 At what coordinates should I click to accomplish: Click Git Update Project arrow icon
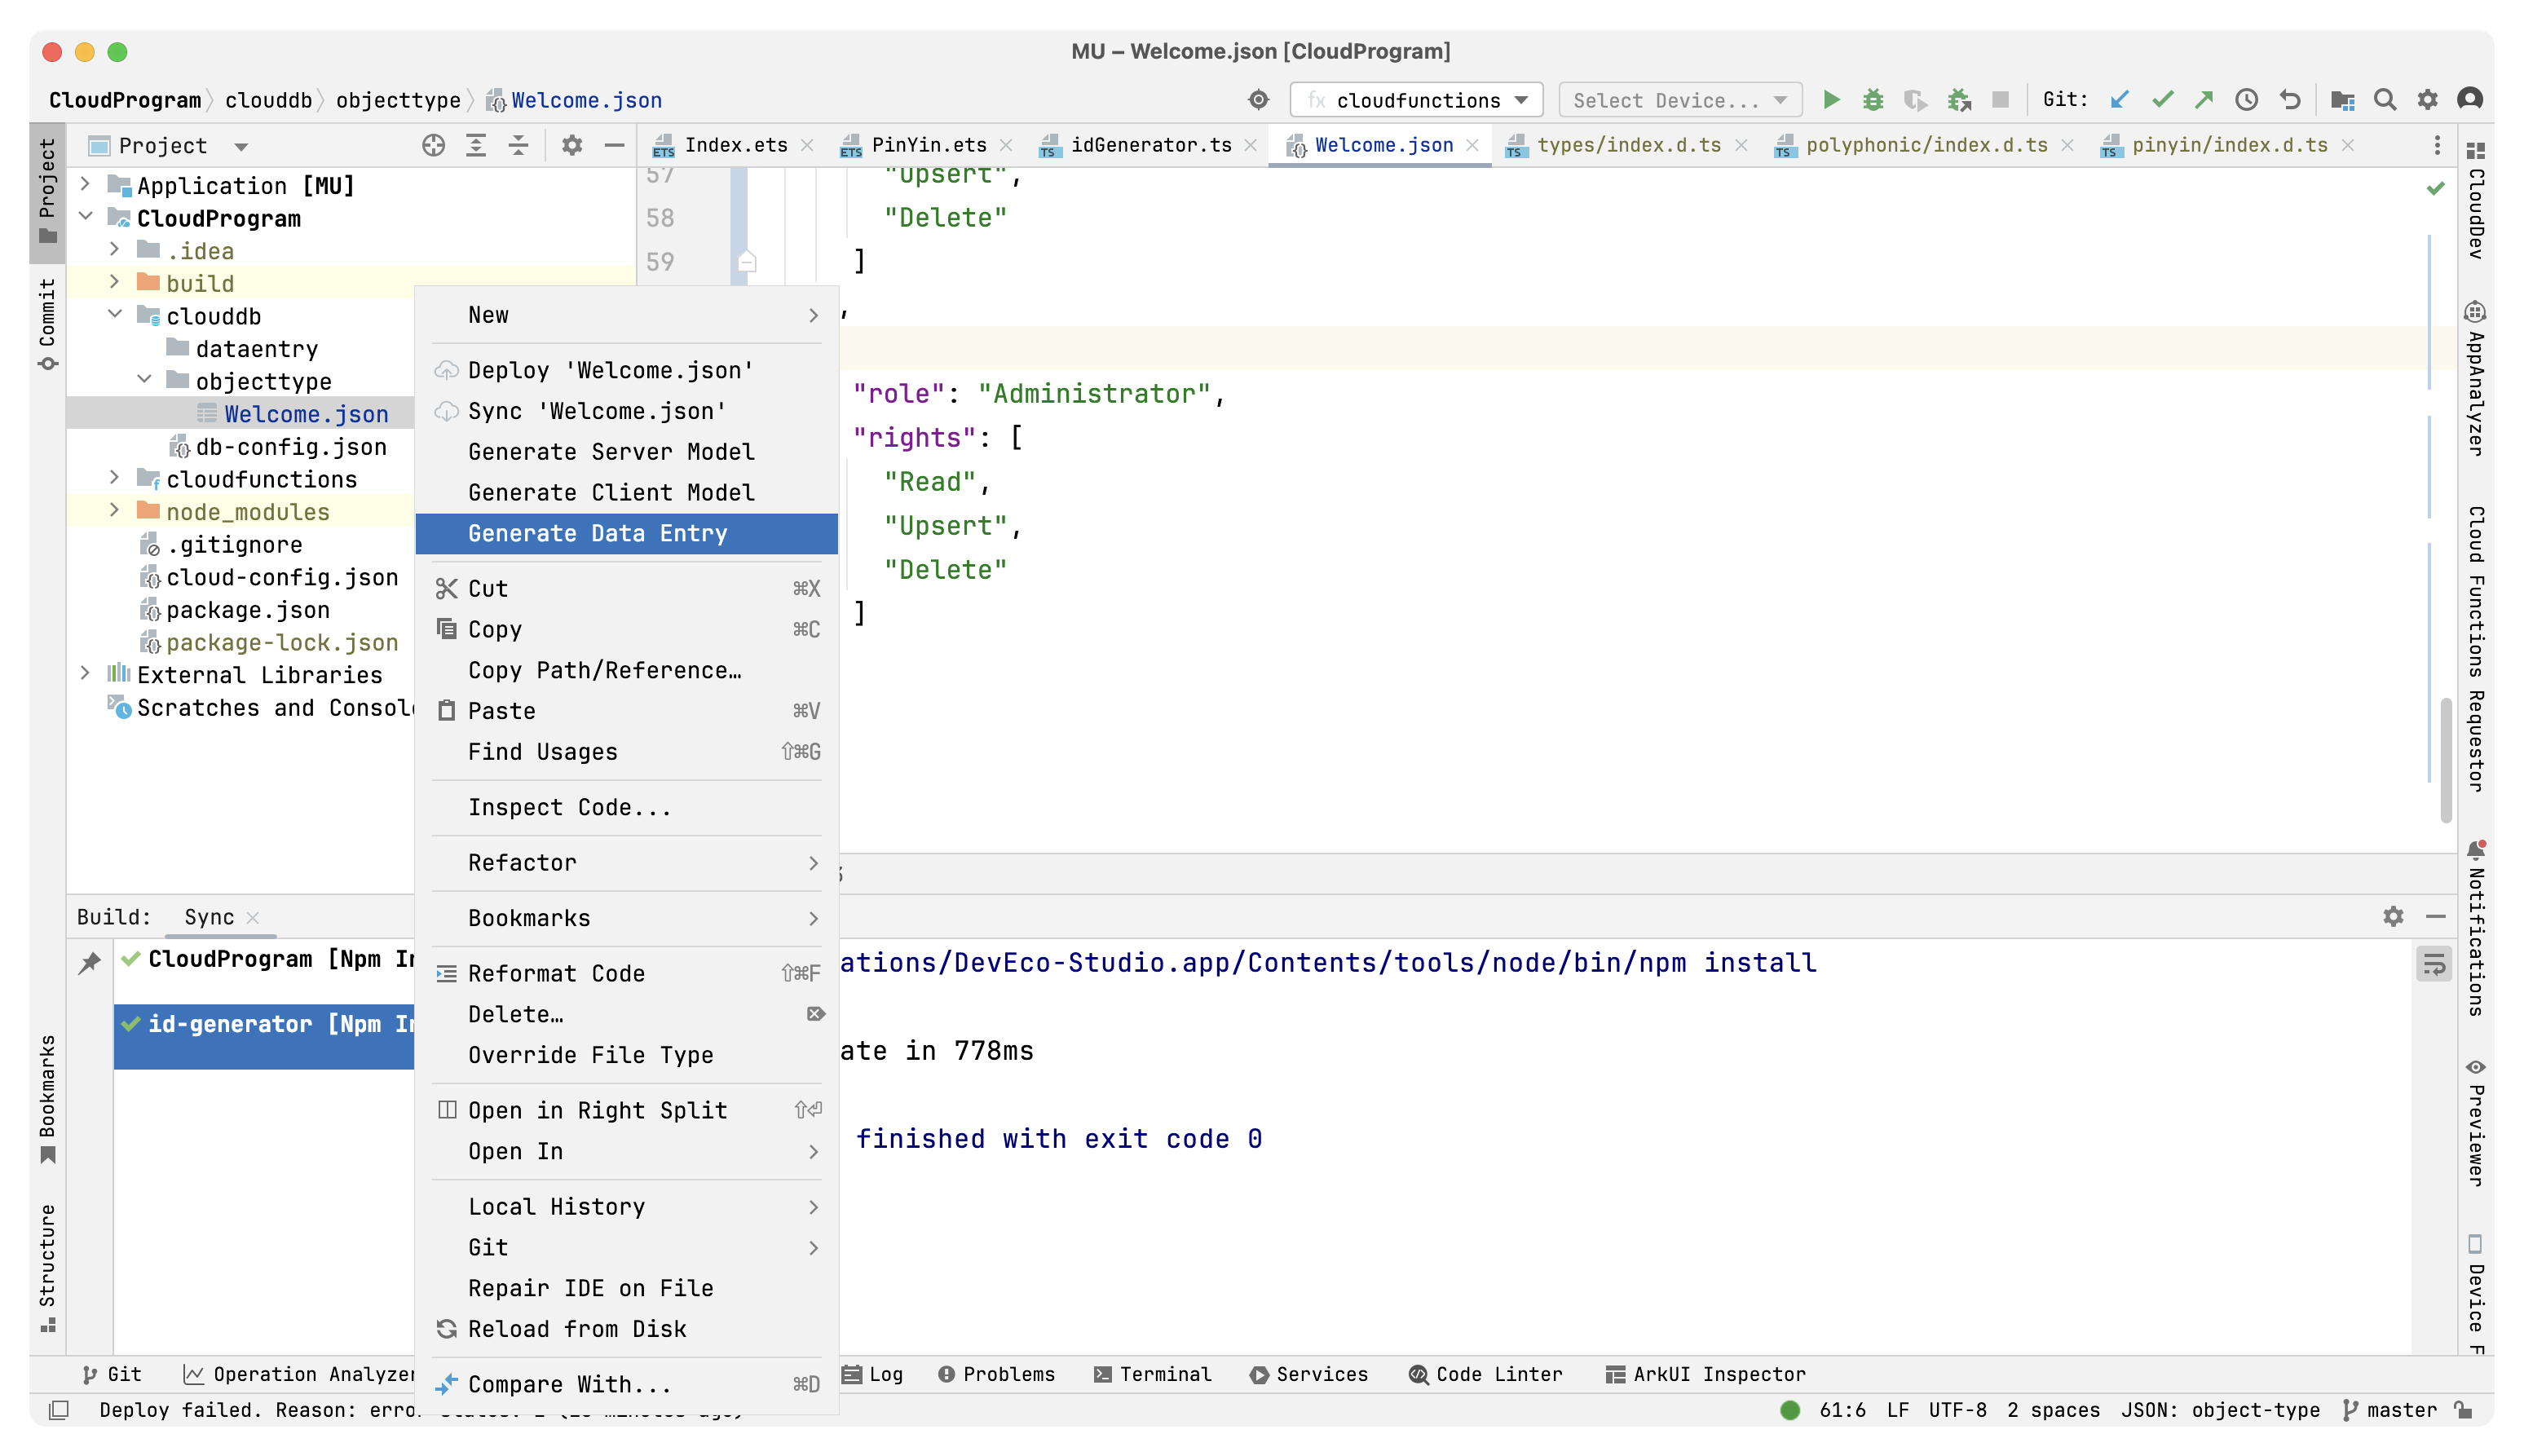2119,100
